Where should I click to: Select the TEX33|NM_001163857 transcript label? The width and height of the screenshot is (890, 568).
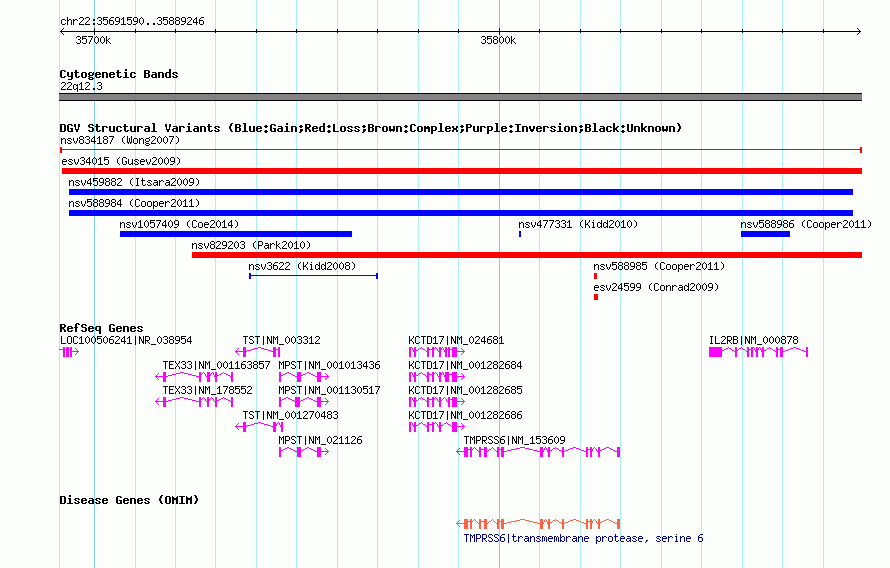point(216,365)
